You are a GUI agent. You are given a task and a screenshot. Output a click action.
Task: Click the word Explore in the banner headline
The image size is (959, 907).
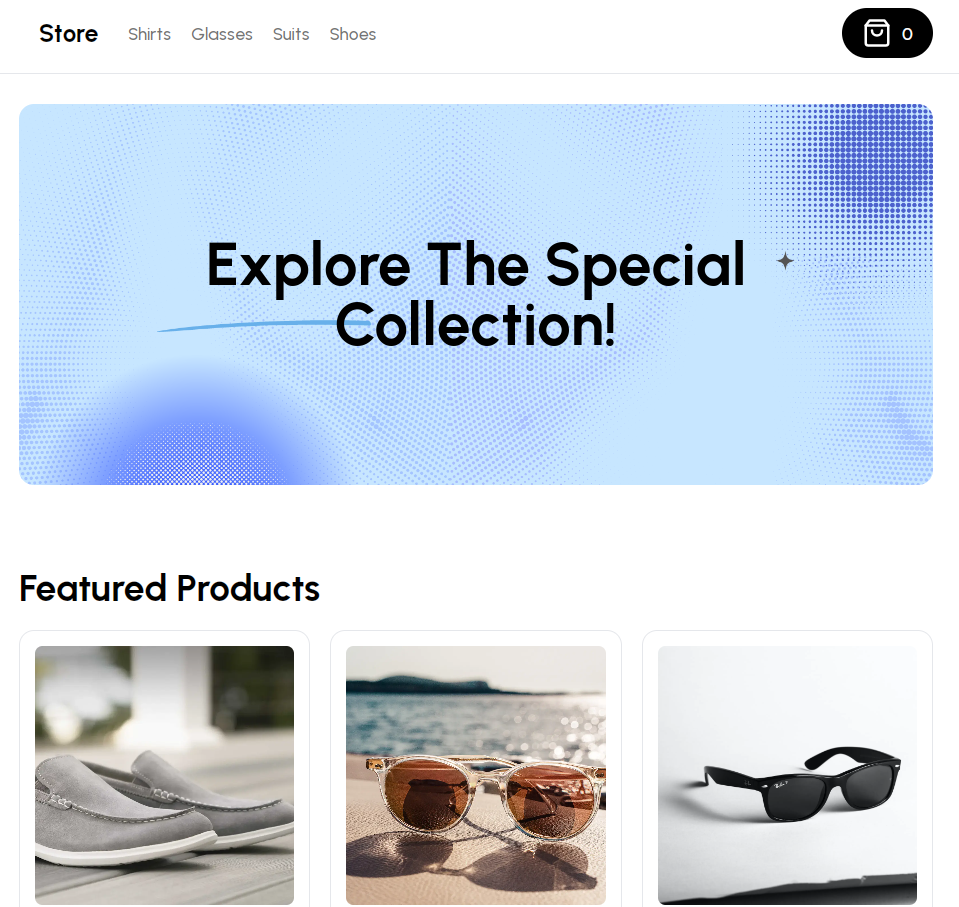[x=308, y=266]
